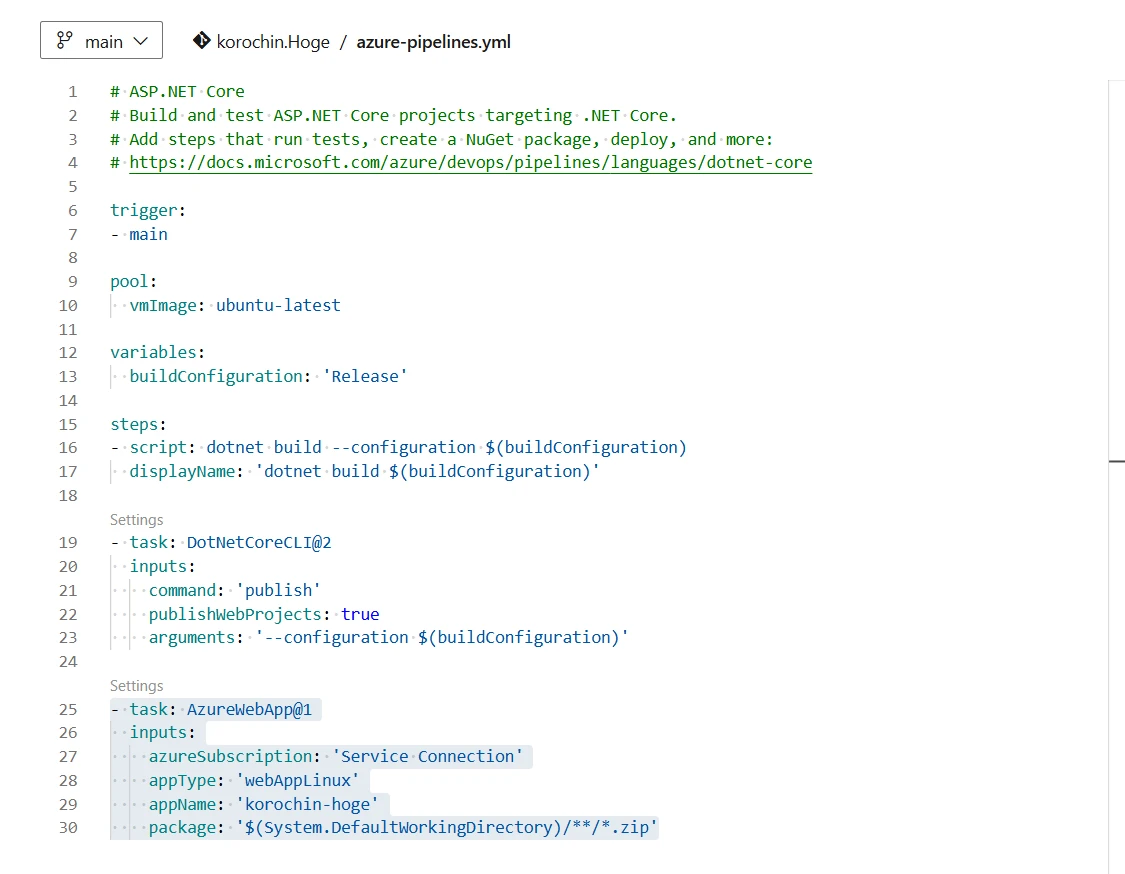Click the scrollbar position marker on right edge
Image resolution: width=1125 pixels, height=874 pixels.
pyautogui.click(x=1116, y=462)
